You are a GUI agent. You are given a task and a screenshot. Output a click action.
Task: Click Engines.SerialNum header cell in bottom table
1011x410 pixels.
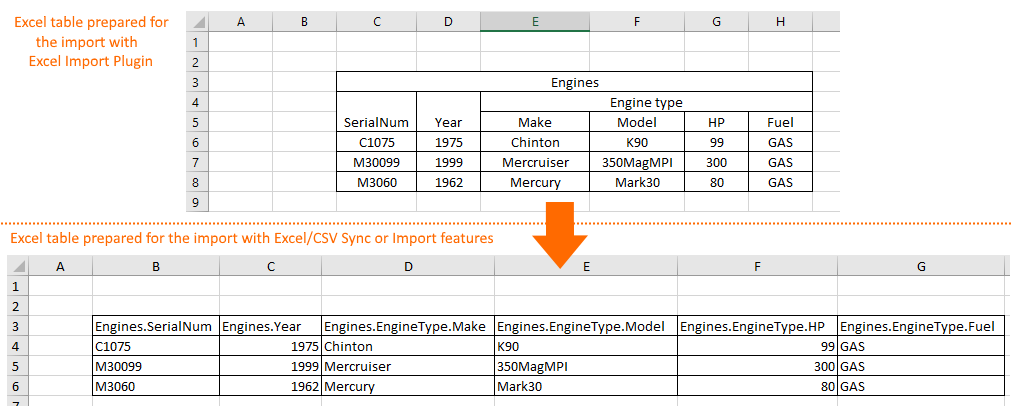coord(154,326)
